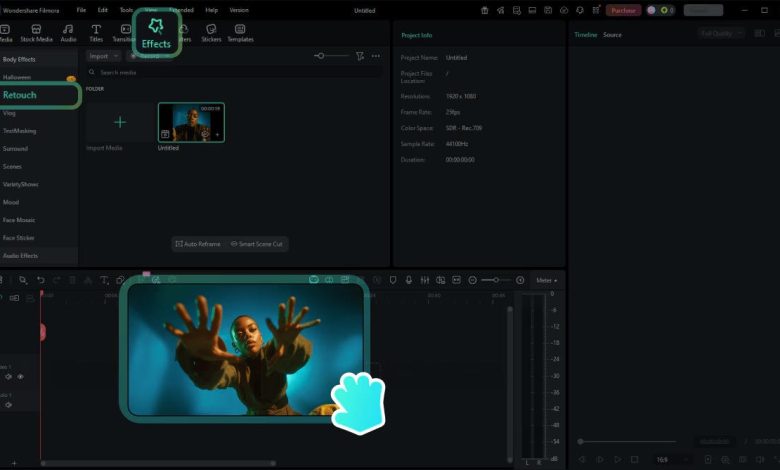Adjust the media thumbnail size slider
Image resolution: width=780 pixels, height=470 pixels.
coord(320,56)
